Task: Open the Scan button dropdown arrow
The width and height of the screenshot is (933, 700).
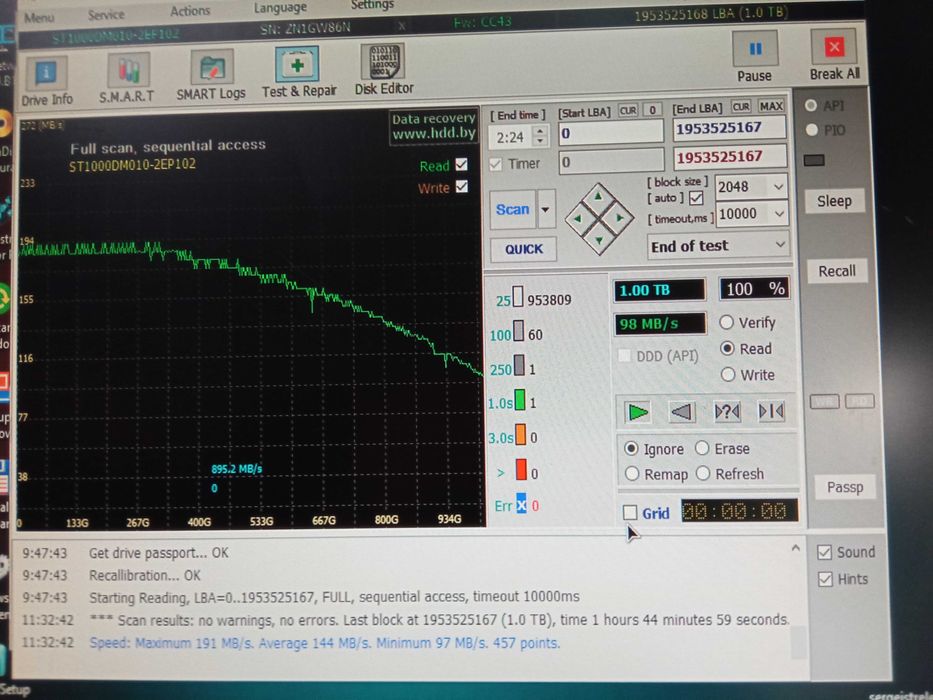Action: (x=546, y=209)
